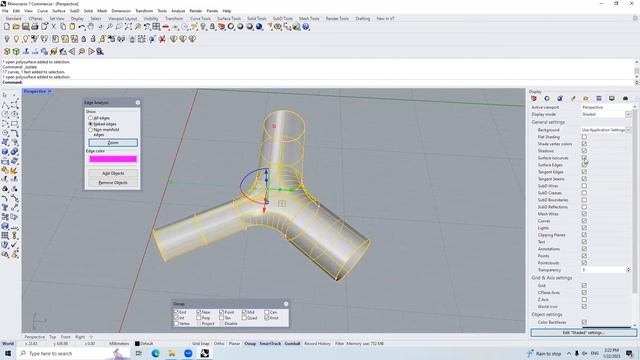The image size is (640, 360).
Task: Select the Naked edges radio button
Action: 91,124
